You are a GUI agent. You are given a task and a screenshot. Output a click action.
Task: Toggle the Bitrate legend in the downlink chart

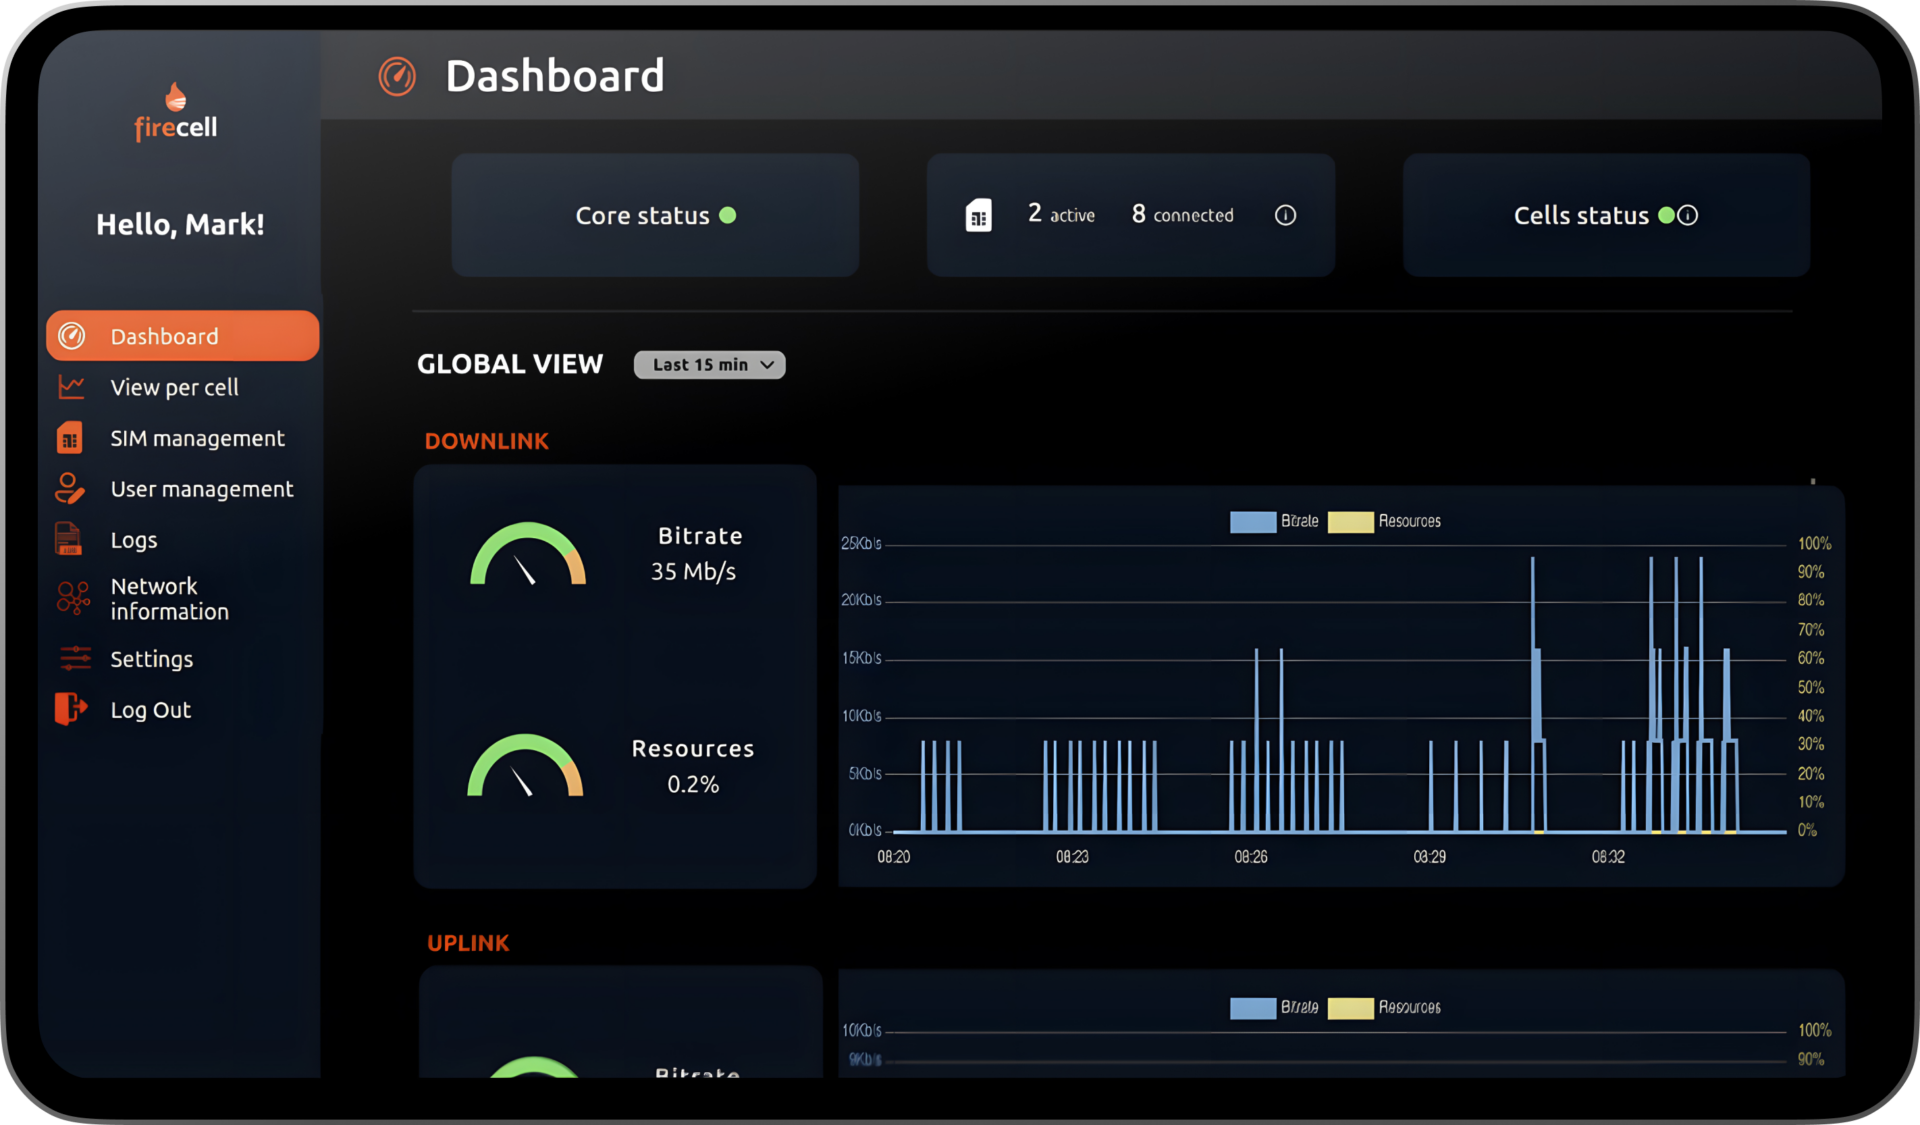1275,521
